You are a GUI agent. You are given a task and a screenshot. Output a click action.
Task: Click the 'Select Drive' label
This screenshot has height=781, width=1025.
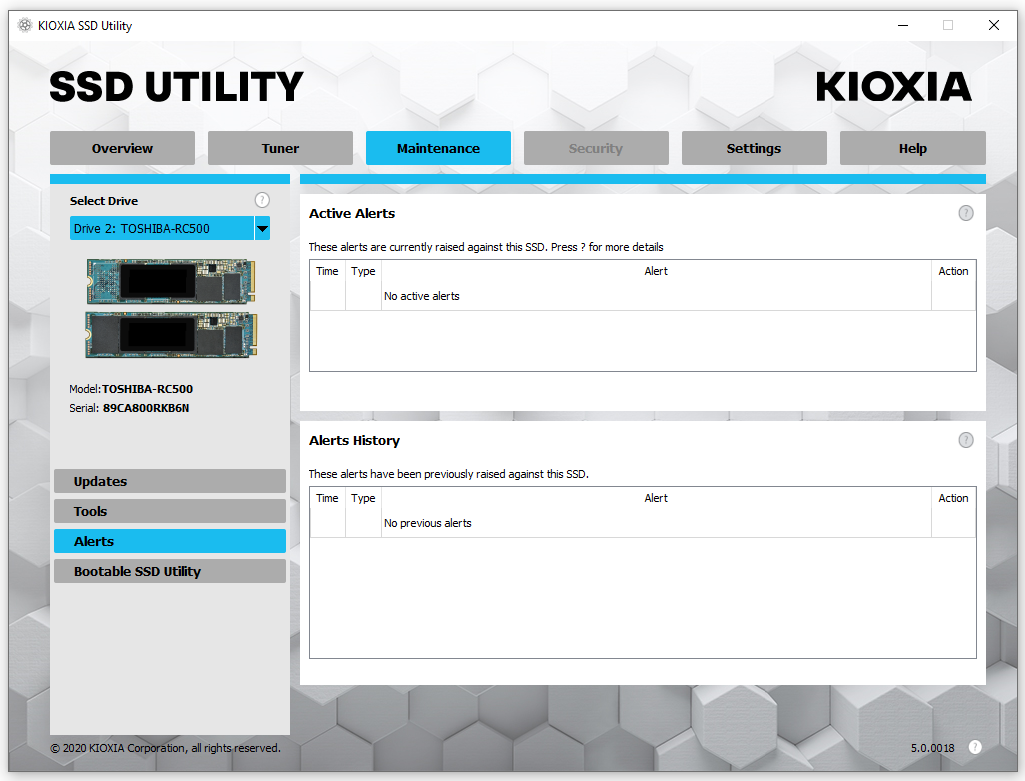coord(104,201)
